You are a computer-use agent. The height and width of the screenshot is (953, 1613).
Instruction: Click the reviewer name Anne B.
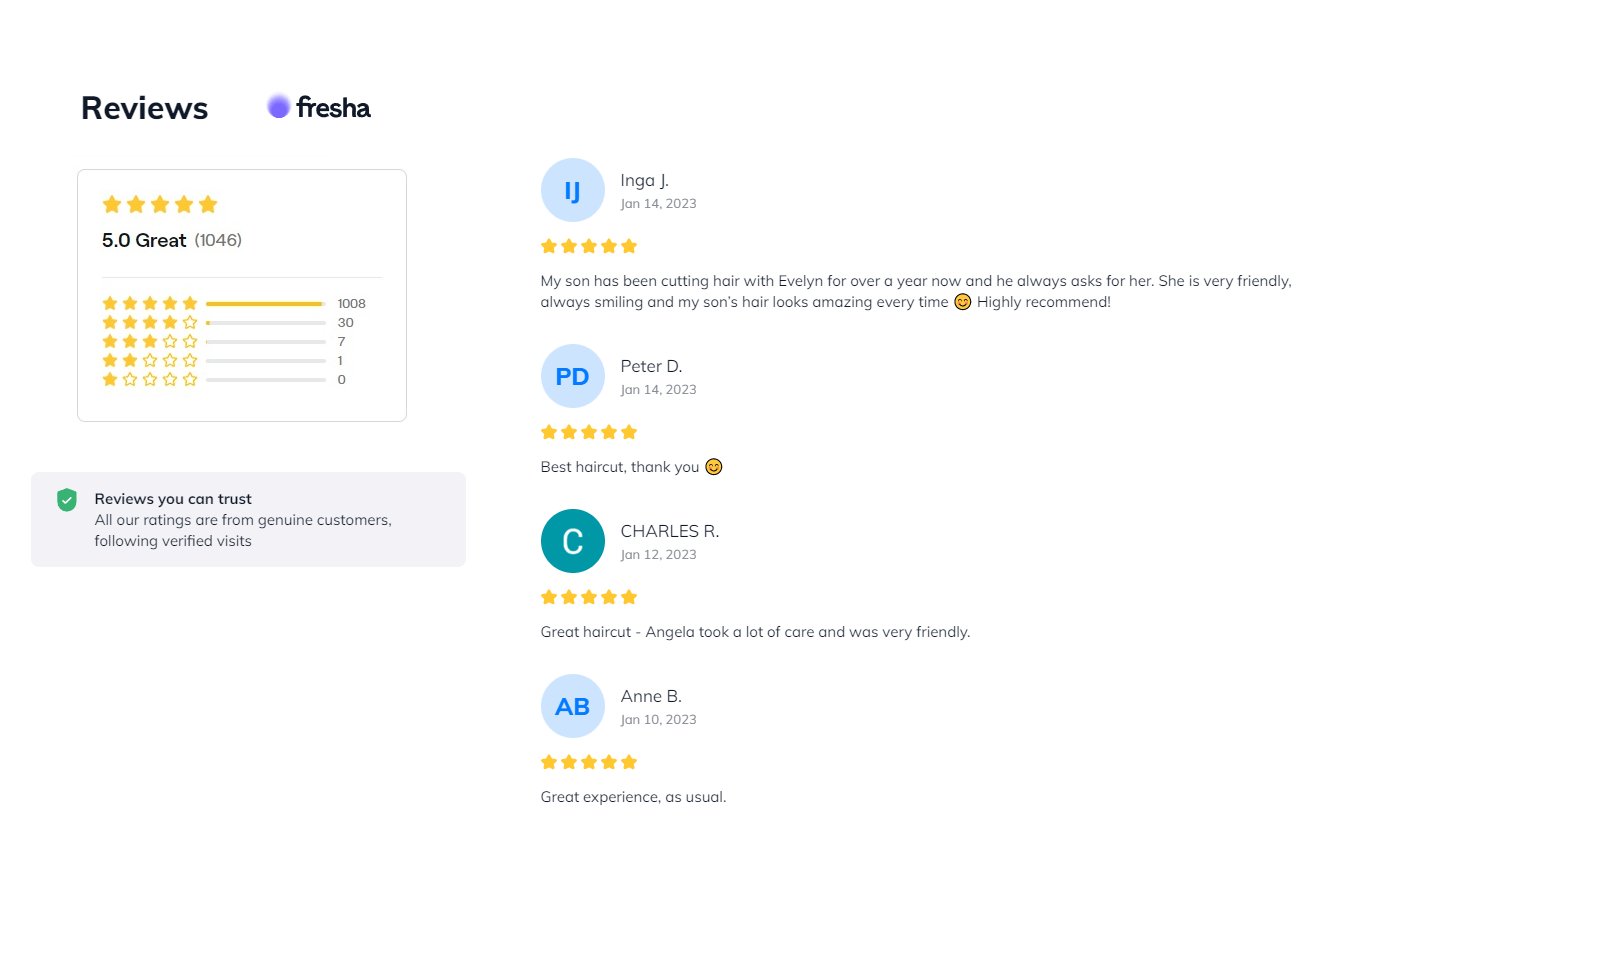tap(651, 696)
